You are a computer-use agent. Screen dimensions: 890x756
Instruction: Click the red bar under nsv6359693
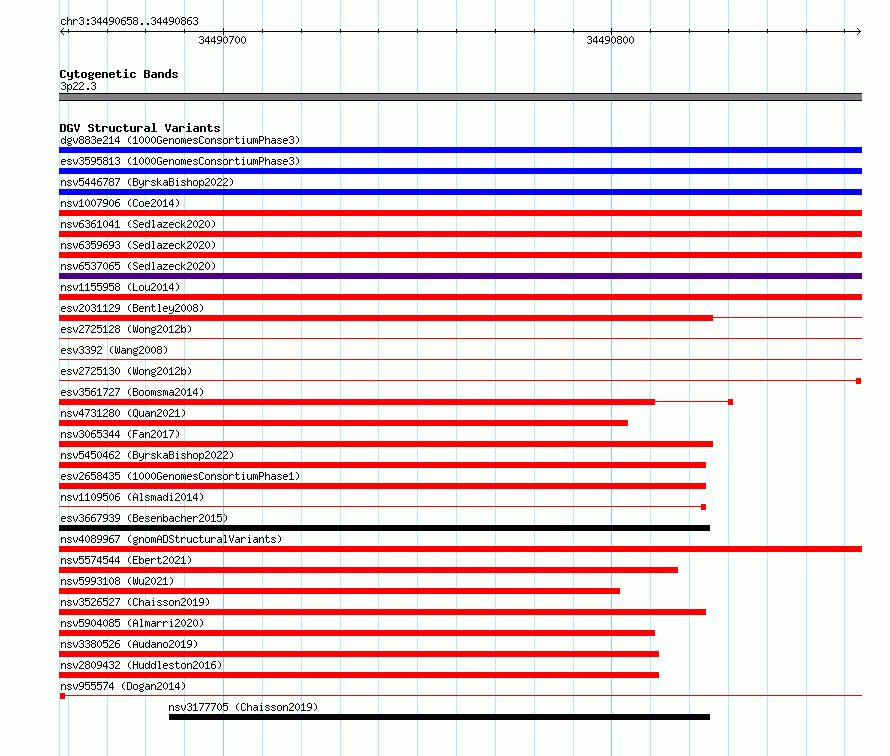click(460, 255)
